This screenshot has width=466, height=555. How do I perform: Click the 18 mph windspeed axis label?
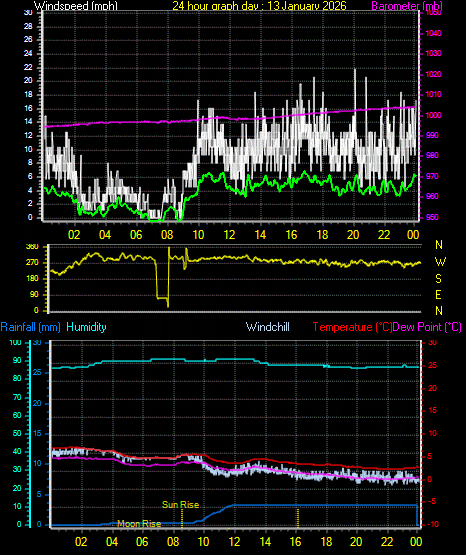(28, 95)
